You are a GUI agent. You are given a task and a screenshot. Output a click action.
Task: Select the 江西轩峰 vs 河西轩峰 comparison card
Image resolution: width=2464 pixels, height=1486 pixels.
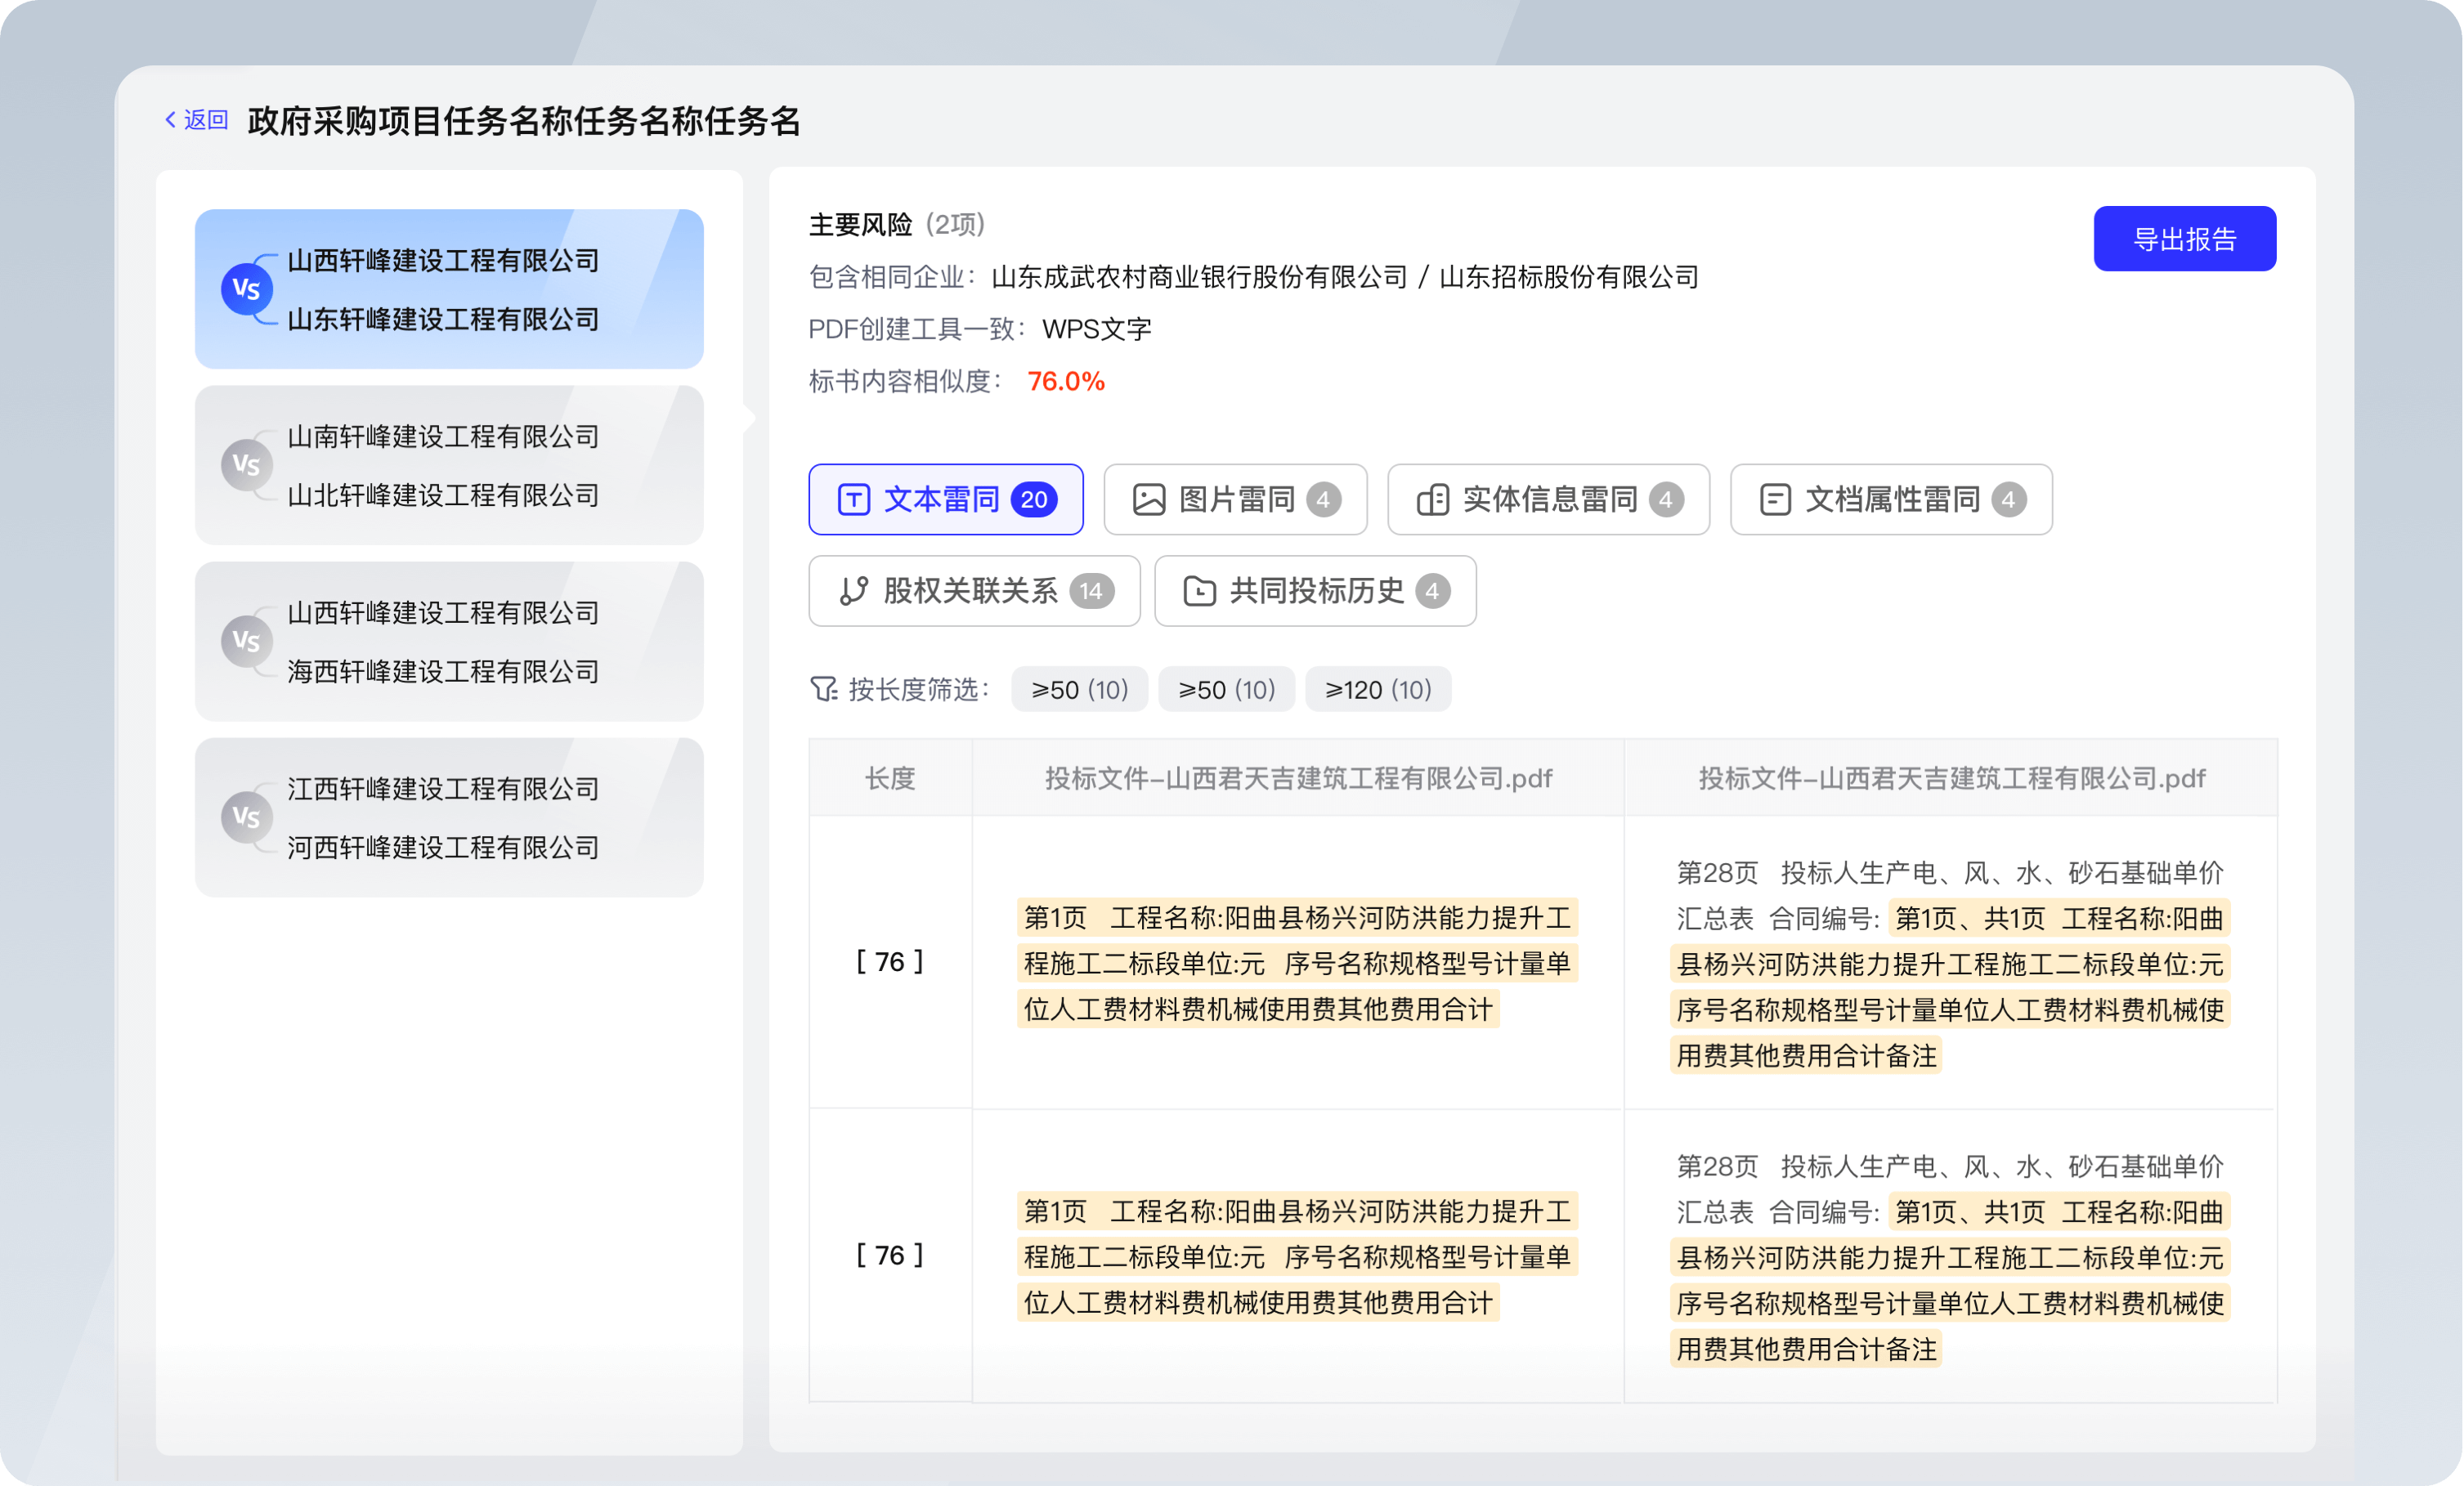[x=448, y=818]
